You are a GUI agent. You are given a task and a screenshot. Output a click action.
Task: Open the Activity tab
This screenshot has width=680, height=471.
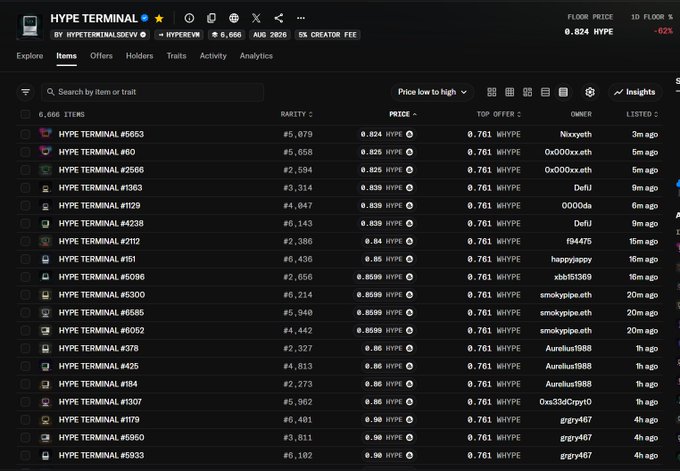213,56
